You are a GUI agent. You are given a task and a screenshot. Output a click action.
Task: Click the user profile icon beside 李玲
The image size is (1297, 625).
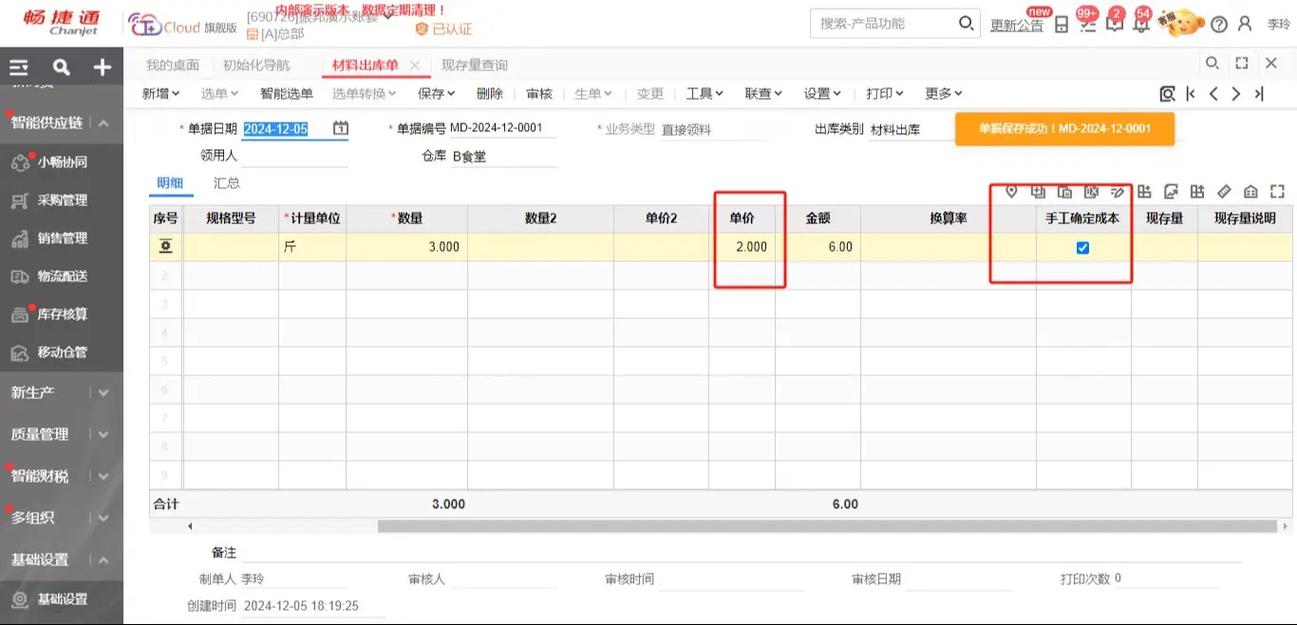[1245, 24]
